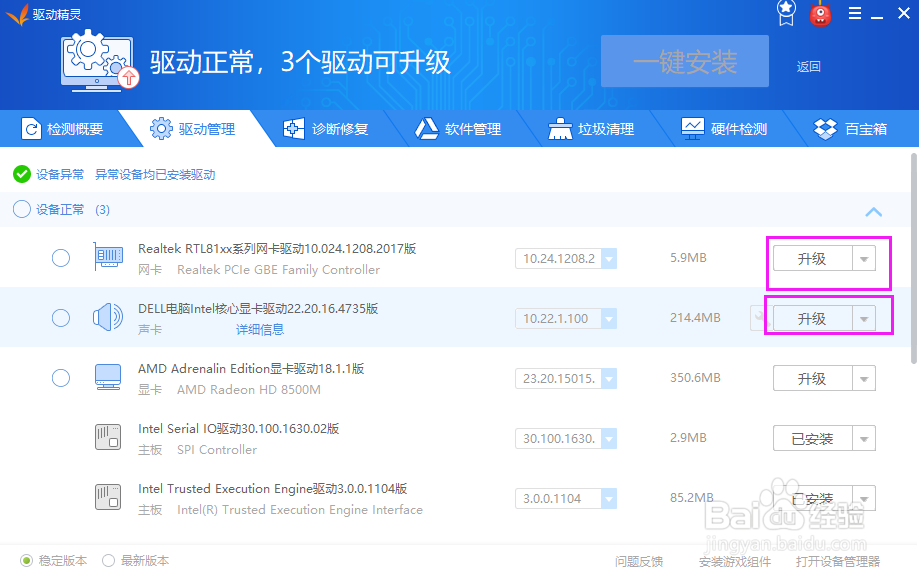Image resolution: width=919 pixels, height=576 pixels.
Task: Open version dropdown 10.22.1.100
Action: point(609,318)
